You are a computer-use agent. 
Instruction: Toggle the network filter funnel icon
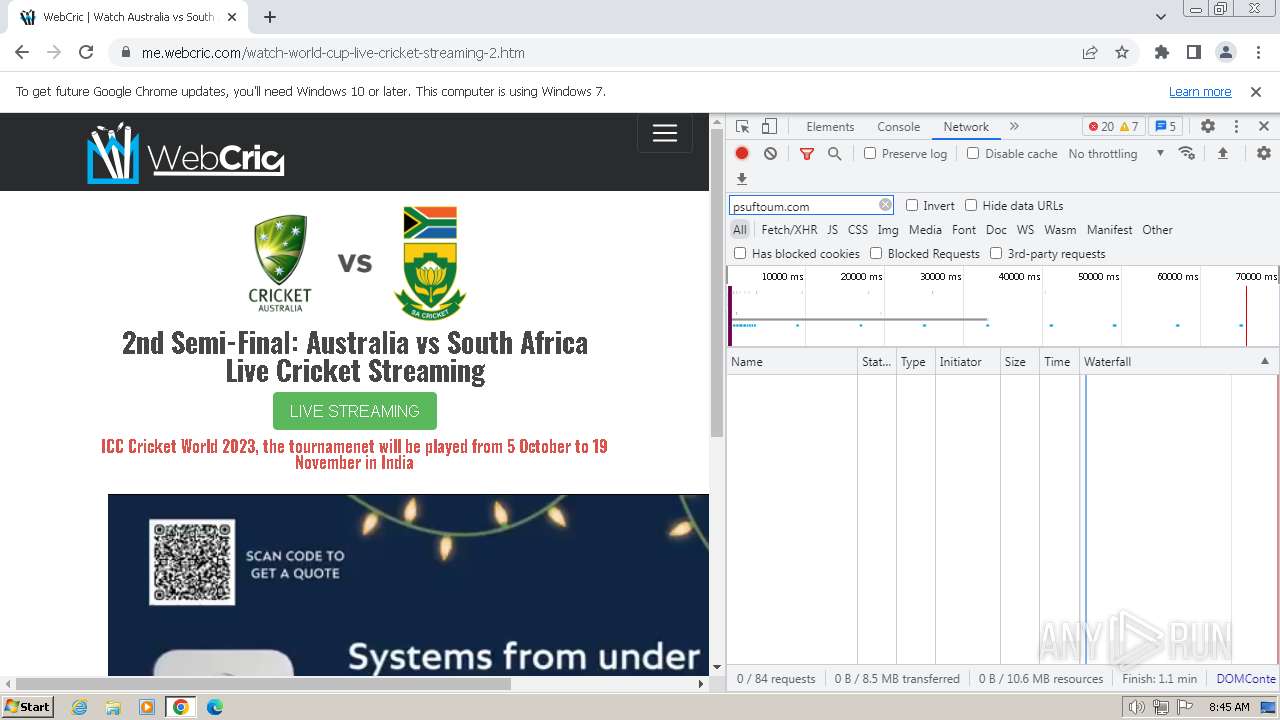(x=807, y=153)
